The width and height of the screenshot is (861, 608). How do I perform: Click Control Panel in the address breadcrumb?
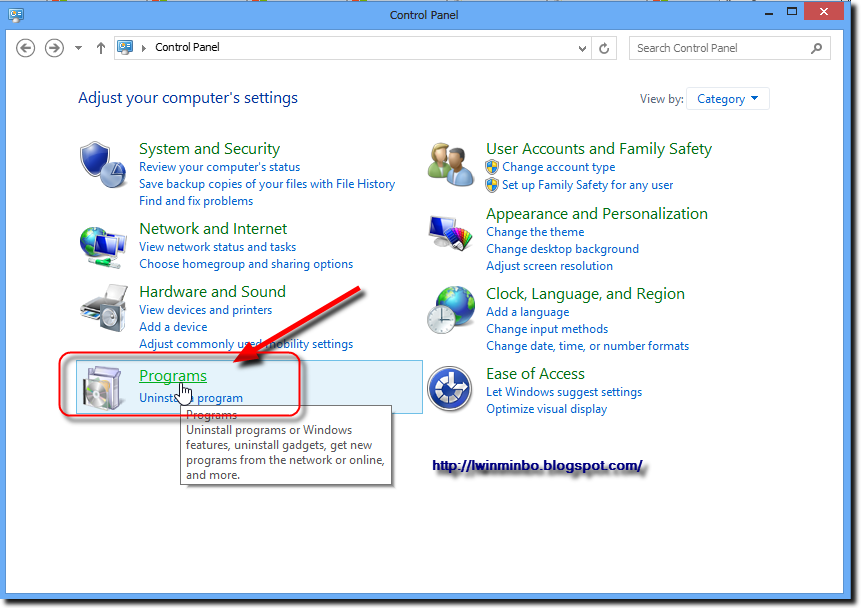(187, 47)
